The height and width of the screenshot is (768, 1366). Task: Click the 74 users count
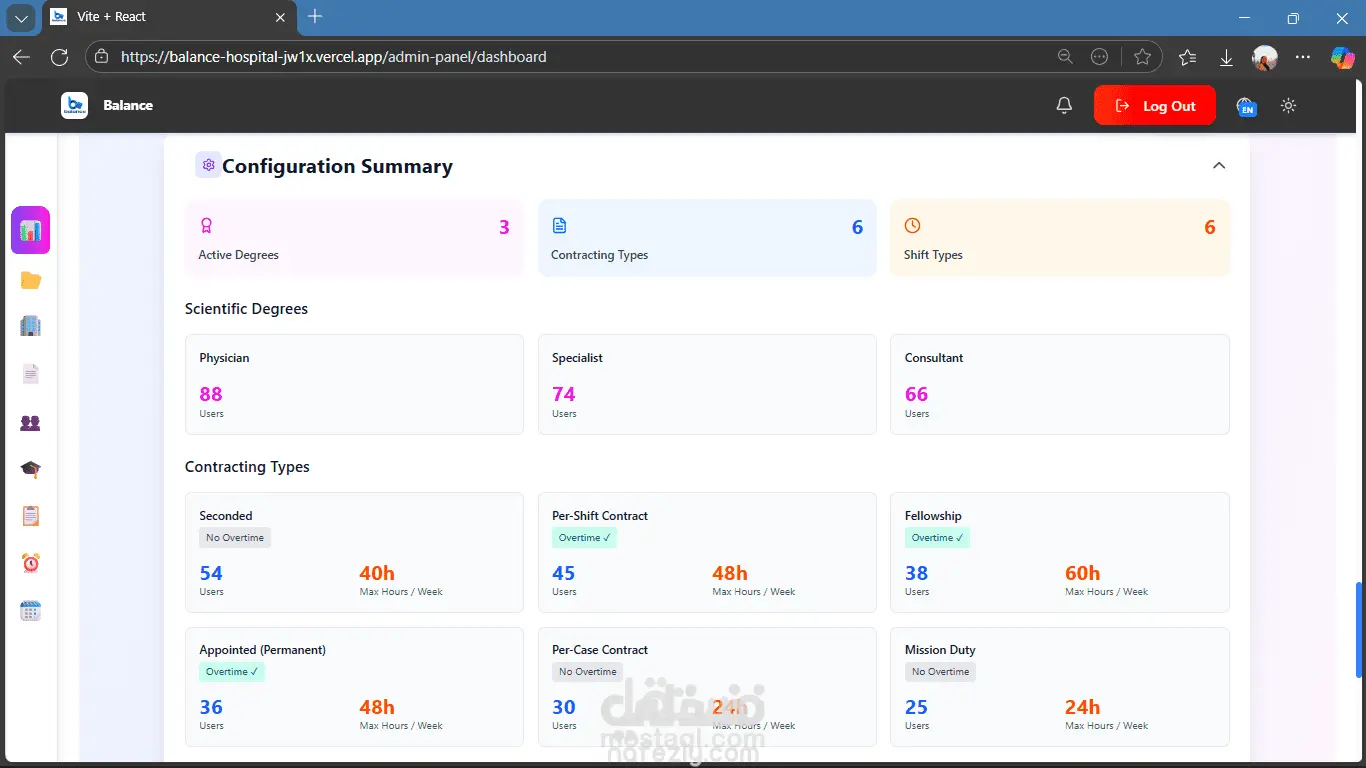click(564, 394)
